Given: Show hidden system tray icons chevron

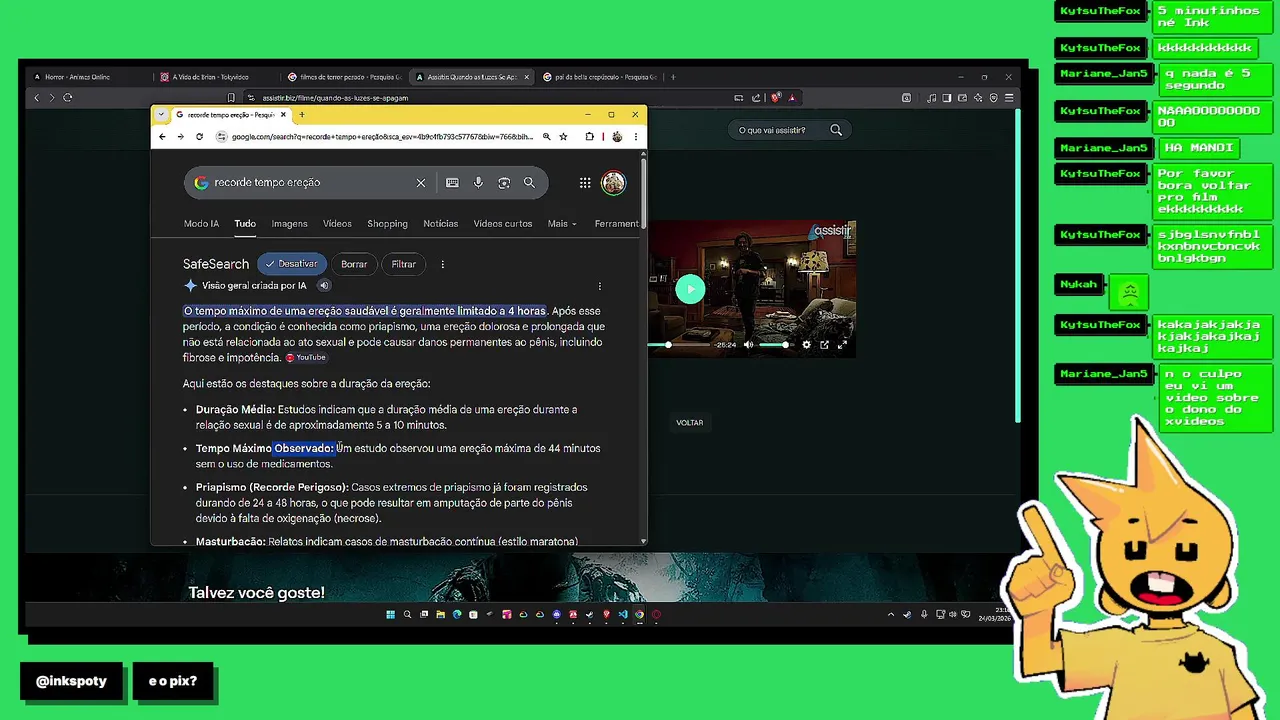Looking at the screenshot, I should [891, 615].
